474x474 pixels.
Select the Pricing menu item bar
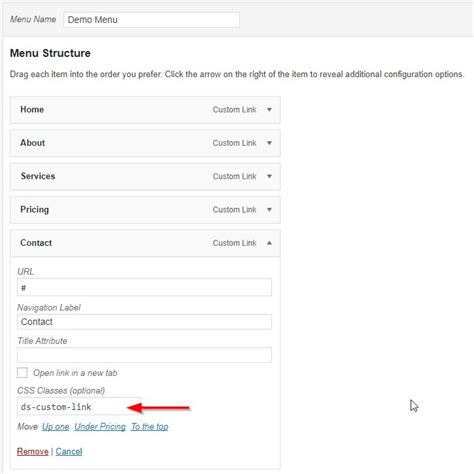(145, 210)
